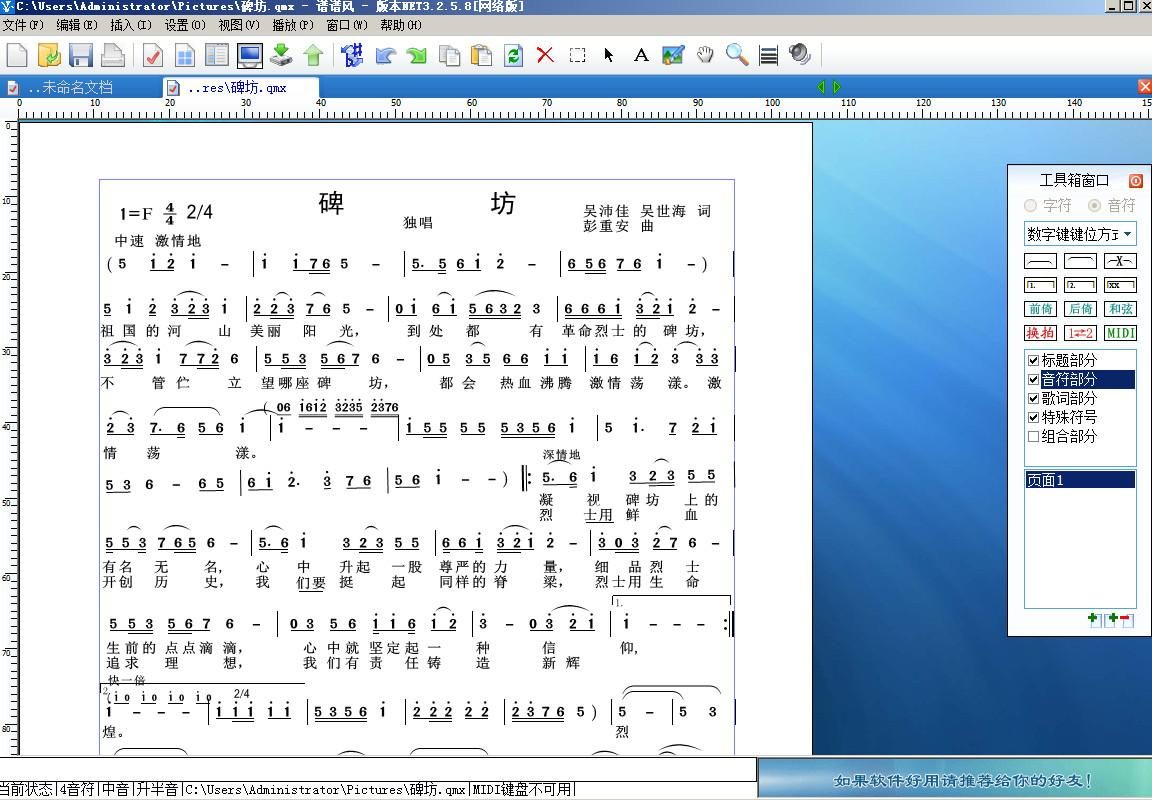Click the blue grid page layout icon
Viewport: 1152px width, 800px height.
pos(185,55)
